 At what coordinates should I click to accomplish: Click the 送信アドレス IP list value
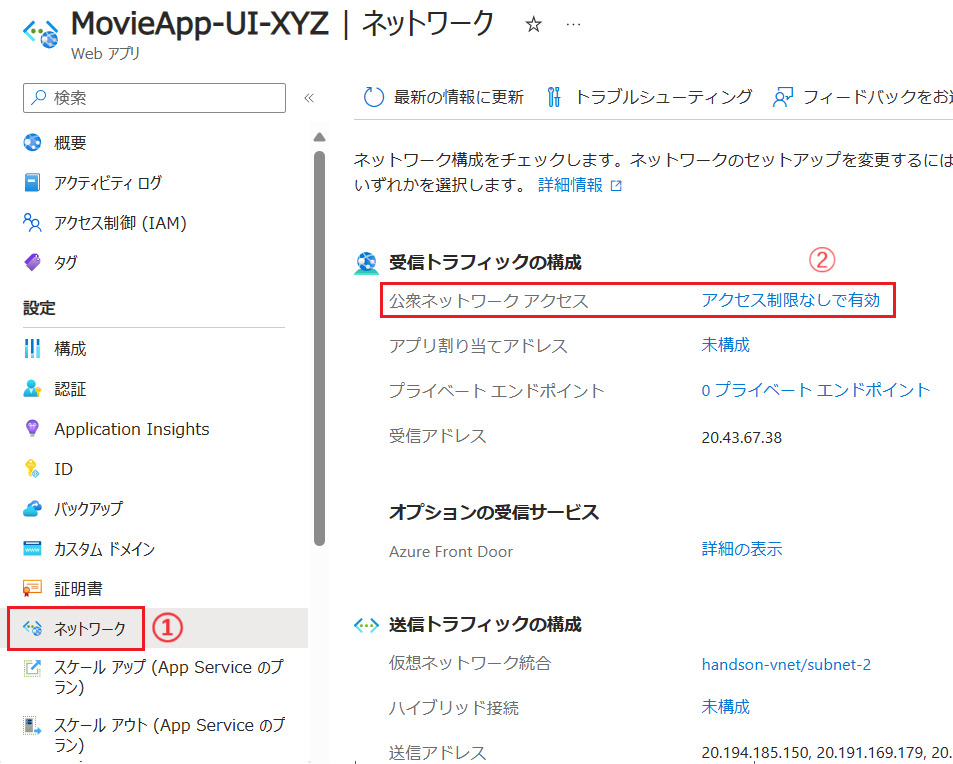(827, 752)
